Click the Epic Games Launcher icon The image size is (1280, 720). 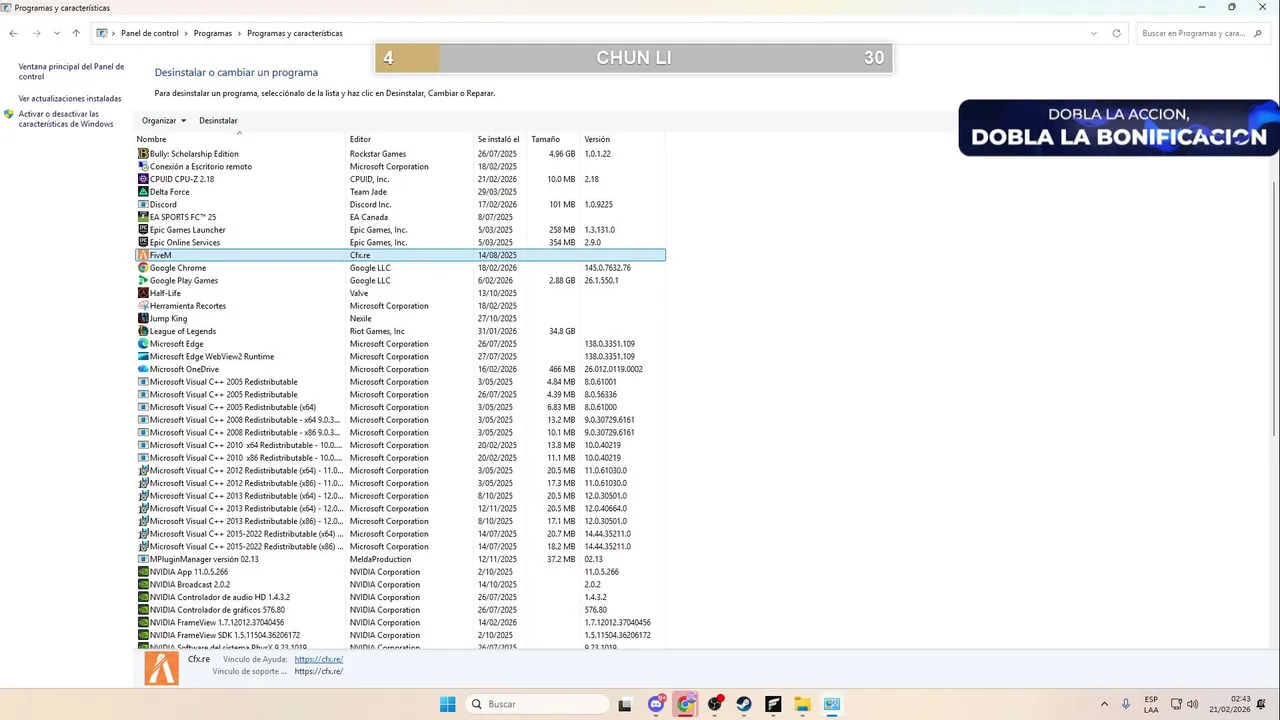pos(143,230)
